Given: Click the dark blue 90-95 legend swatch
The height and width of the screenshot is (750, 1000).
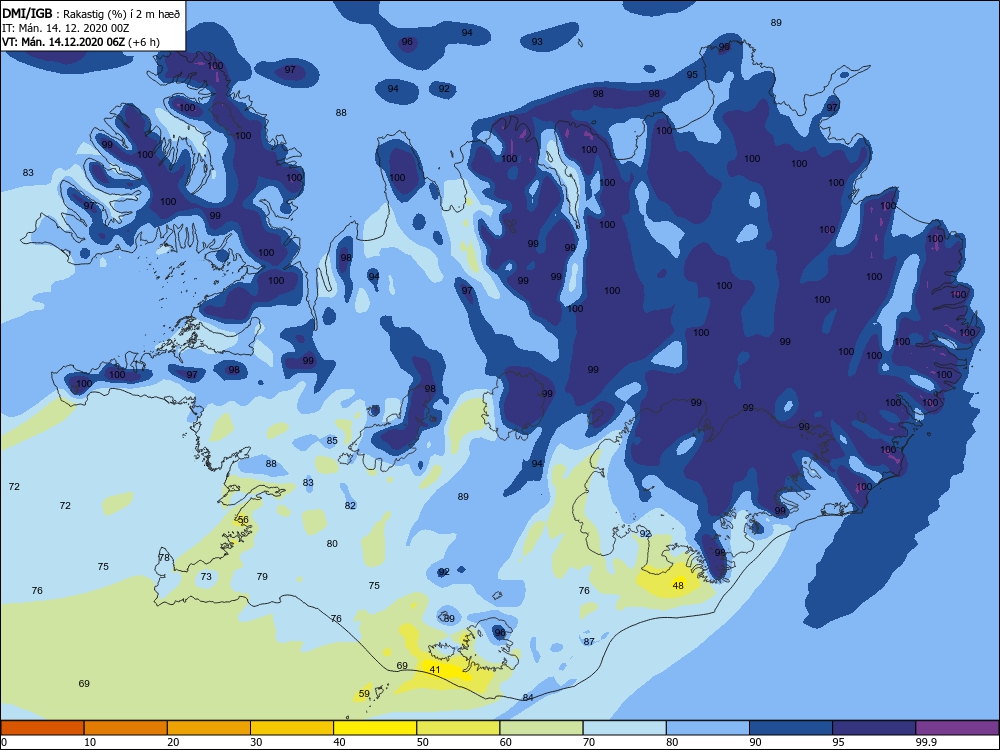Looking at the screenshot, I should tap(791, 728).
